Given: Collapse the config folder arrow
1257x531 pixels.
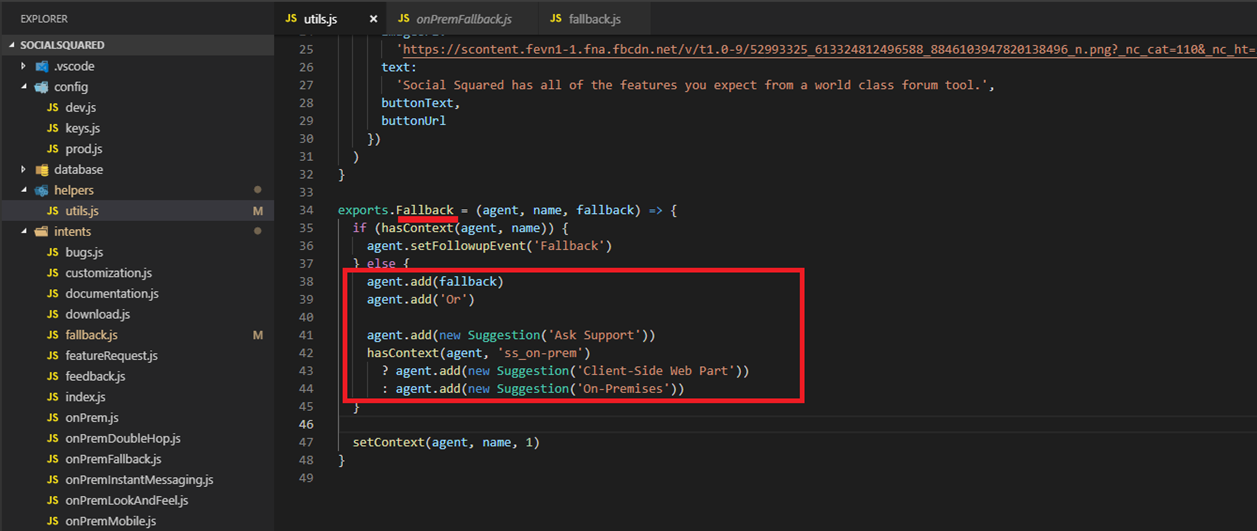Looking at the screenshot, I should coord(24,87).
